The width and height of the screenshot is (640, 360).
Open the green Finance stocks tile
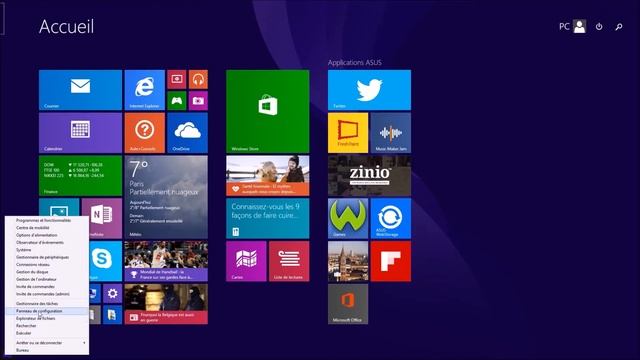coord(80,176)
